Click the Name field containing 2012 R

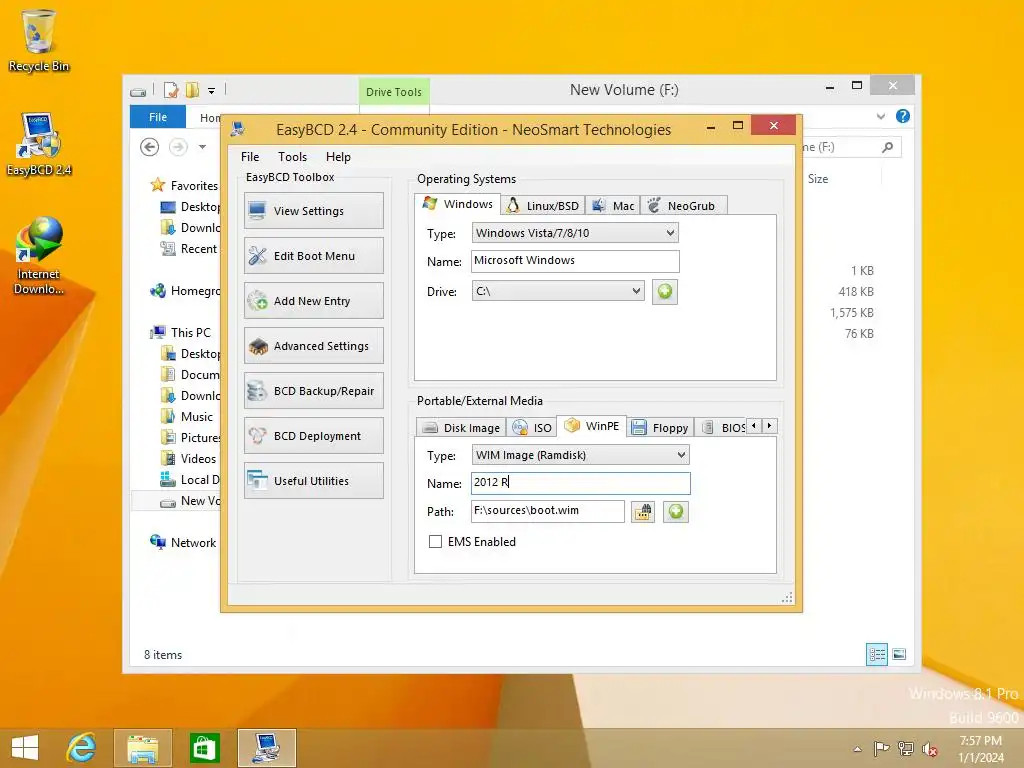point(581,483)
